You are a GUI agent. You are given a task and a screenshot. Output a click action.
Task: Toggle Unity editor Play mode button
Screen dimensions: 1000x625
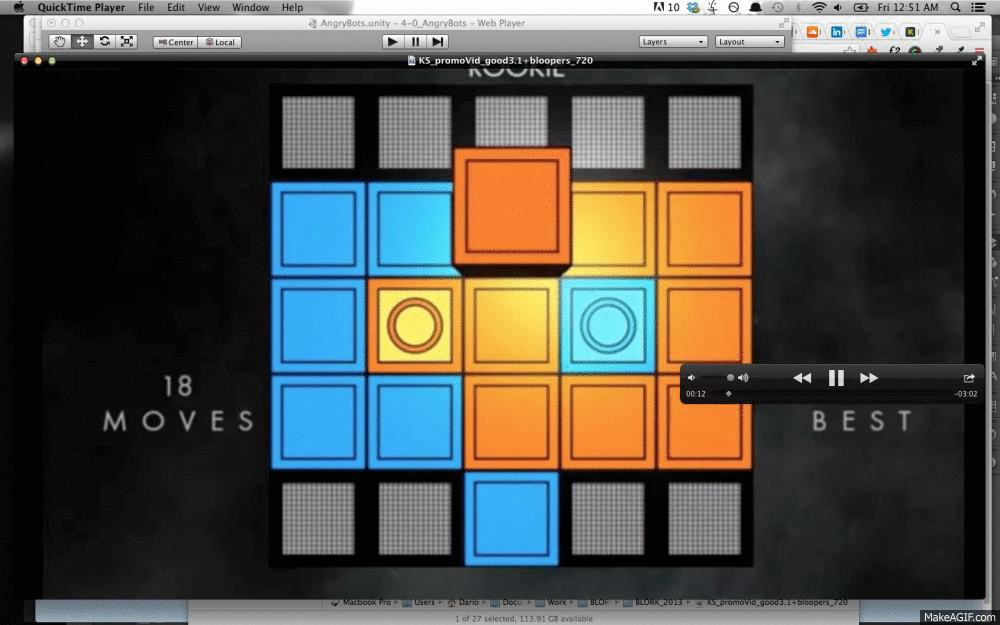(x=393, y=42)
